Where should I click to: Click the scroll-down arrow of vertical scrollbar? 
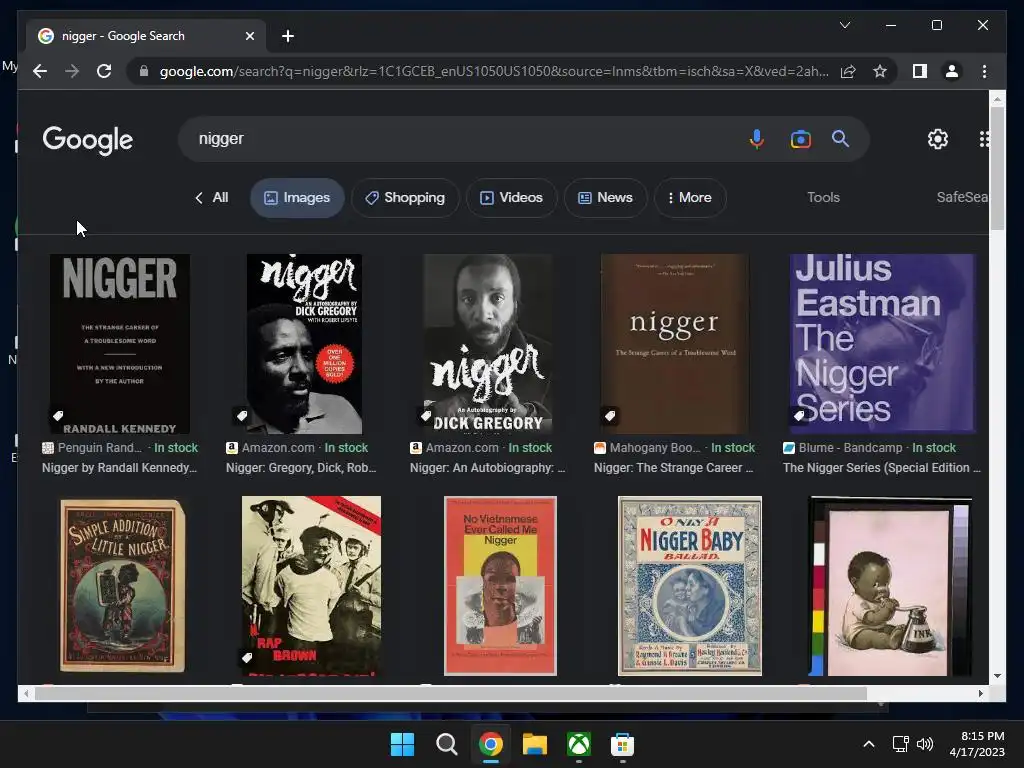coord(997,676)
